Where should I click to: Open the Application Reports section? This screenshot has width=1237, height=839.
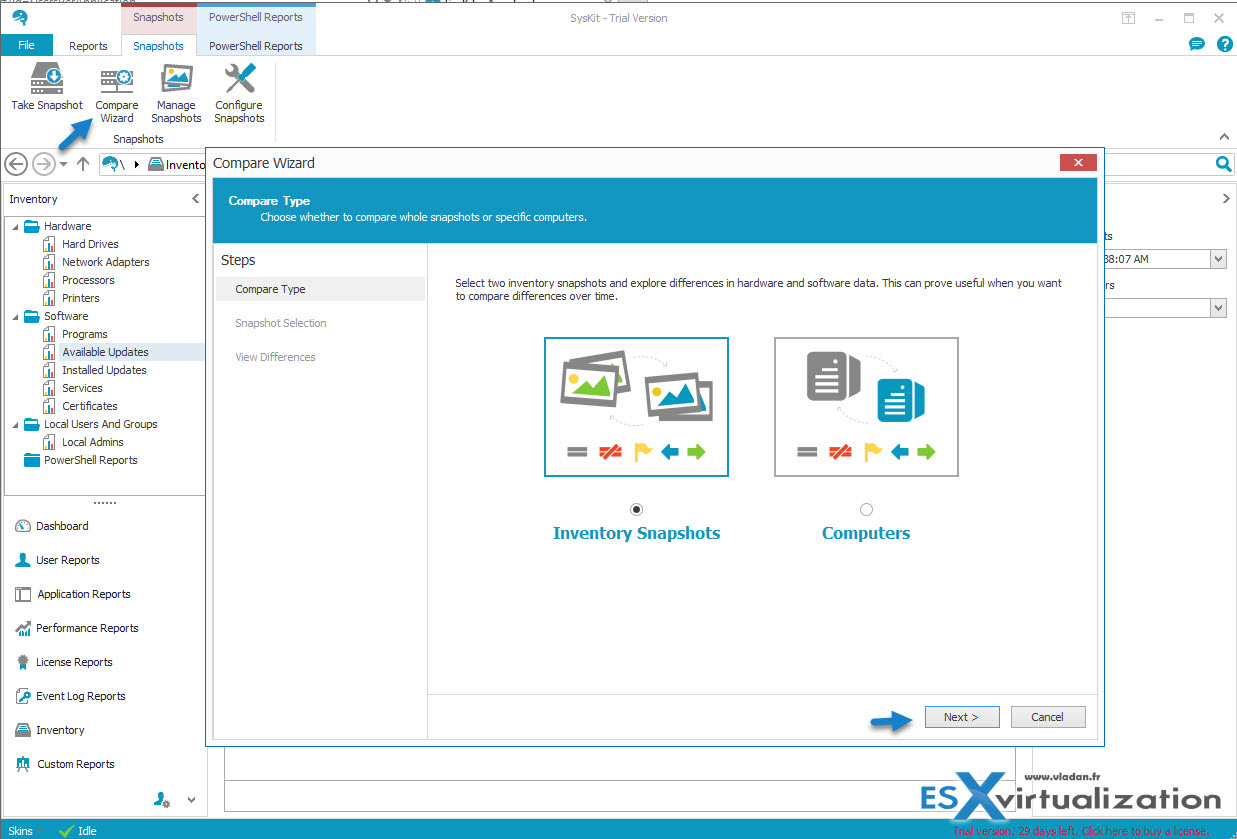tap(84, 594)
